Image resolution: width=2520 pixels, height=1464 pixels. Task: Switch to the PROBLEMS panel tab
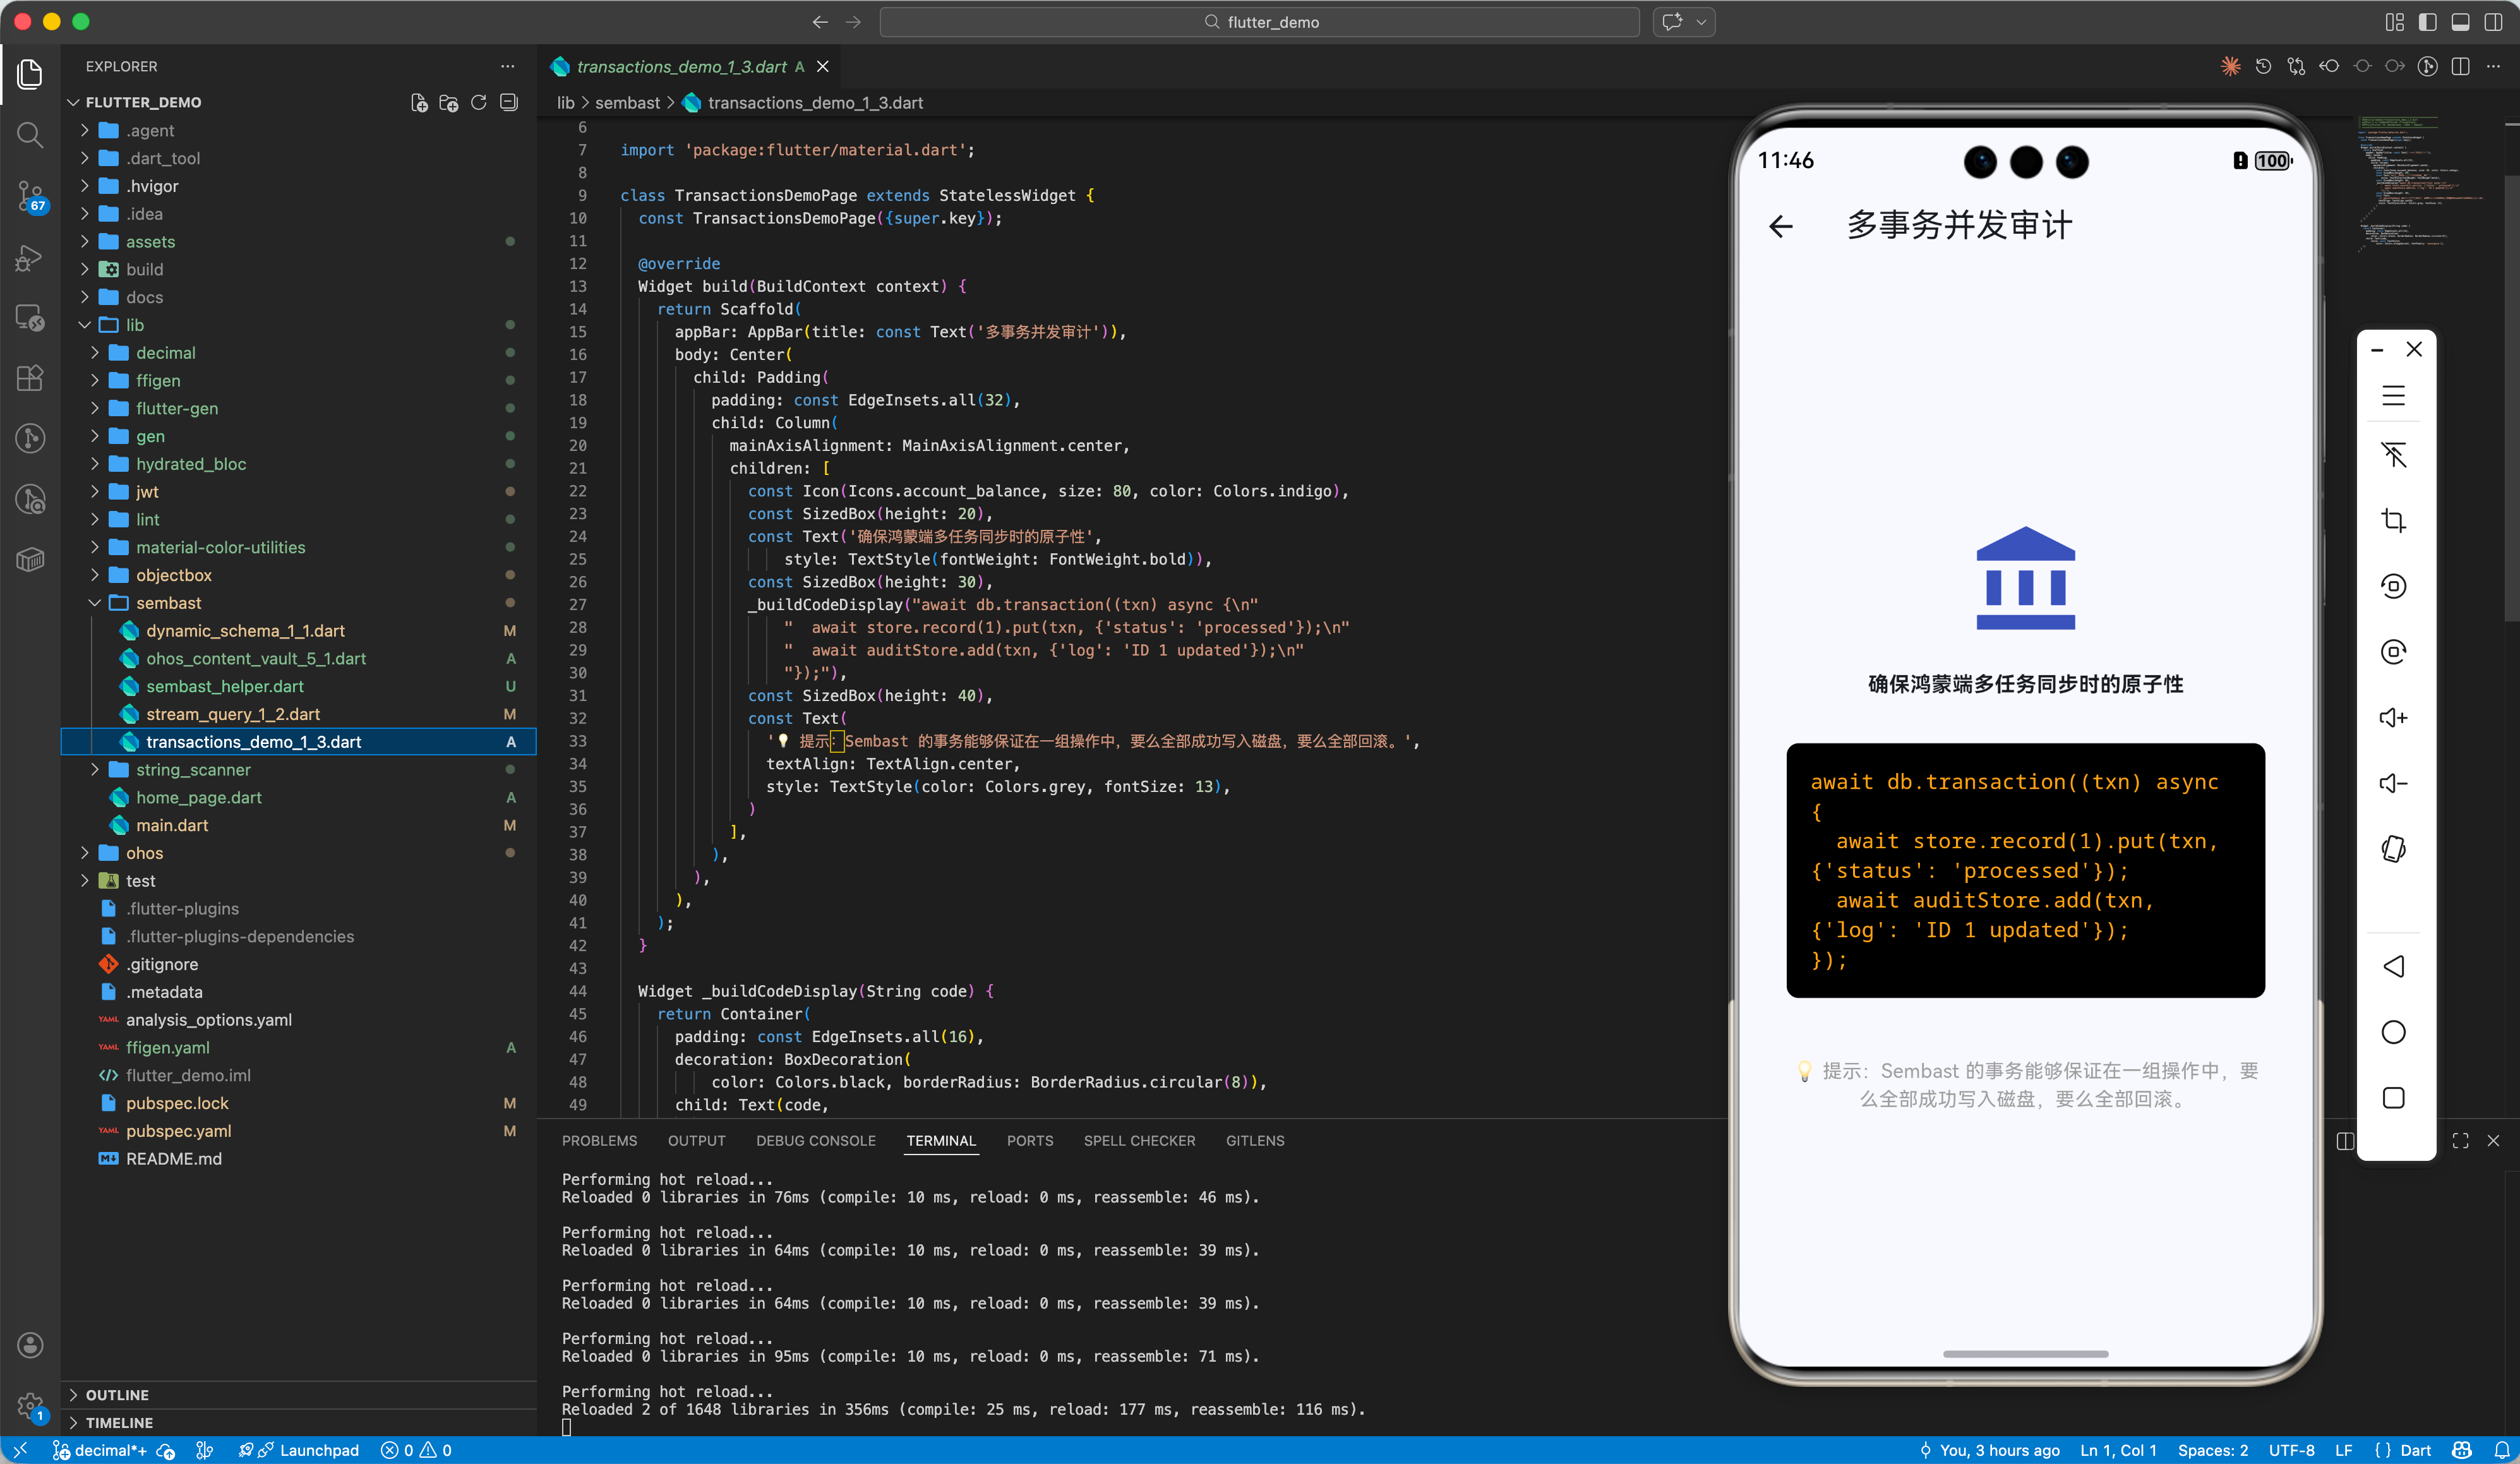[x=599, y=1140]
